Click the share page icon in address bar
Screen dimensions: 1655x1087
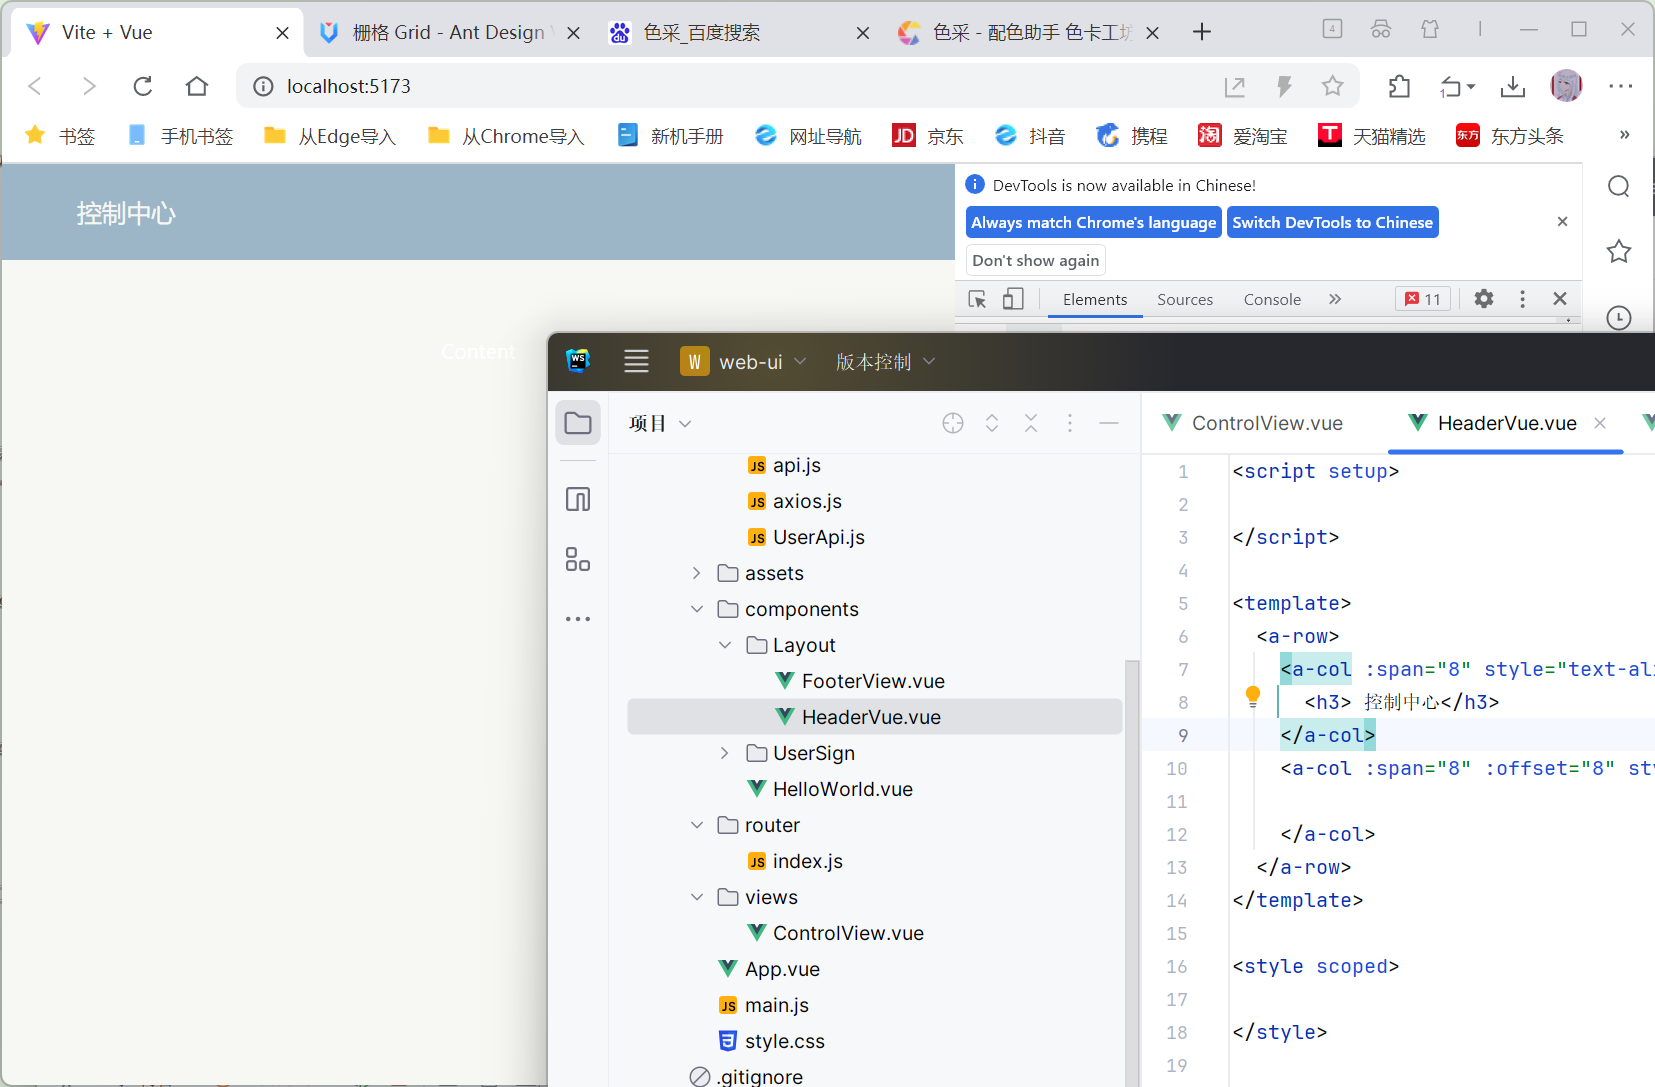click(1235, 87)
